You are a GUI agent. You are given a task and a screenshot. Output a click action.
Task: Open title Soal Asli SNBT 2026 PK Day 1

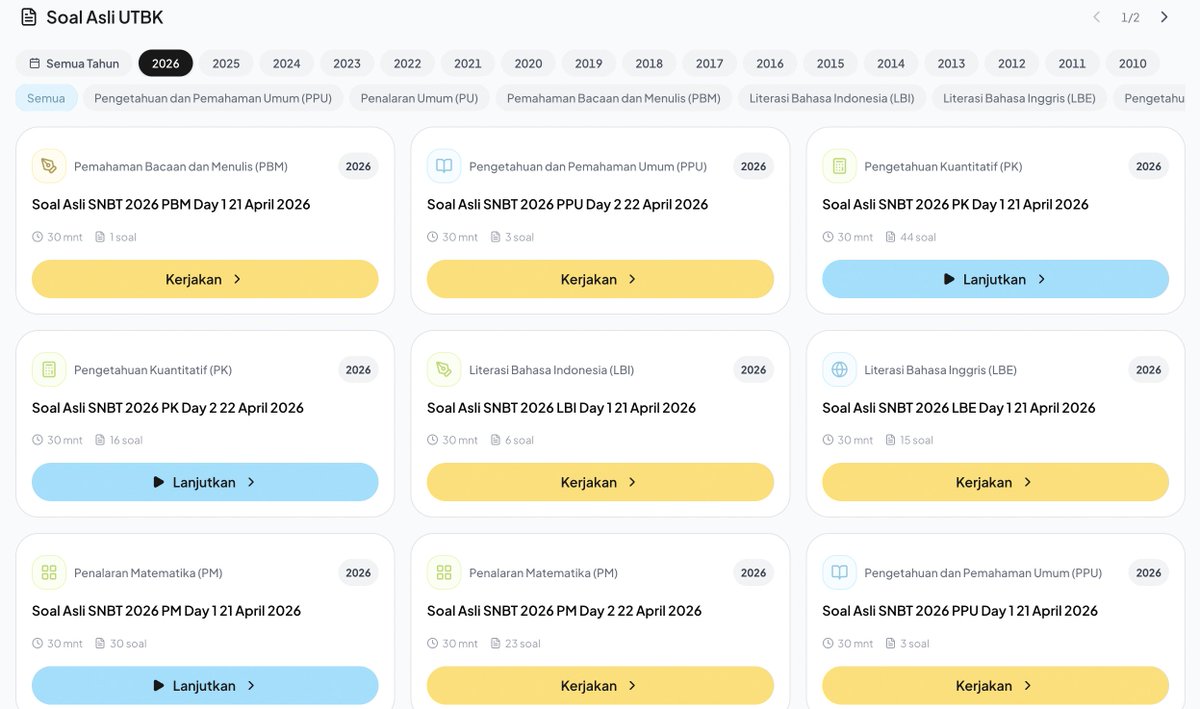955,204
